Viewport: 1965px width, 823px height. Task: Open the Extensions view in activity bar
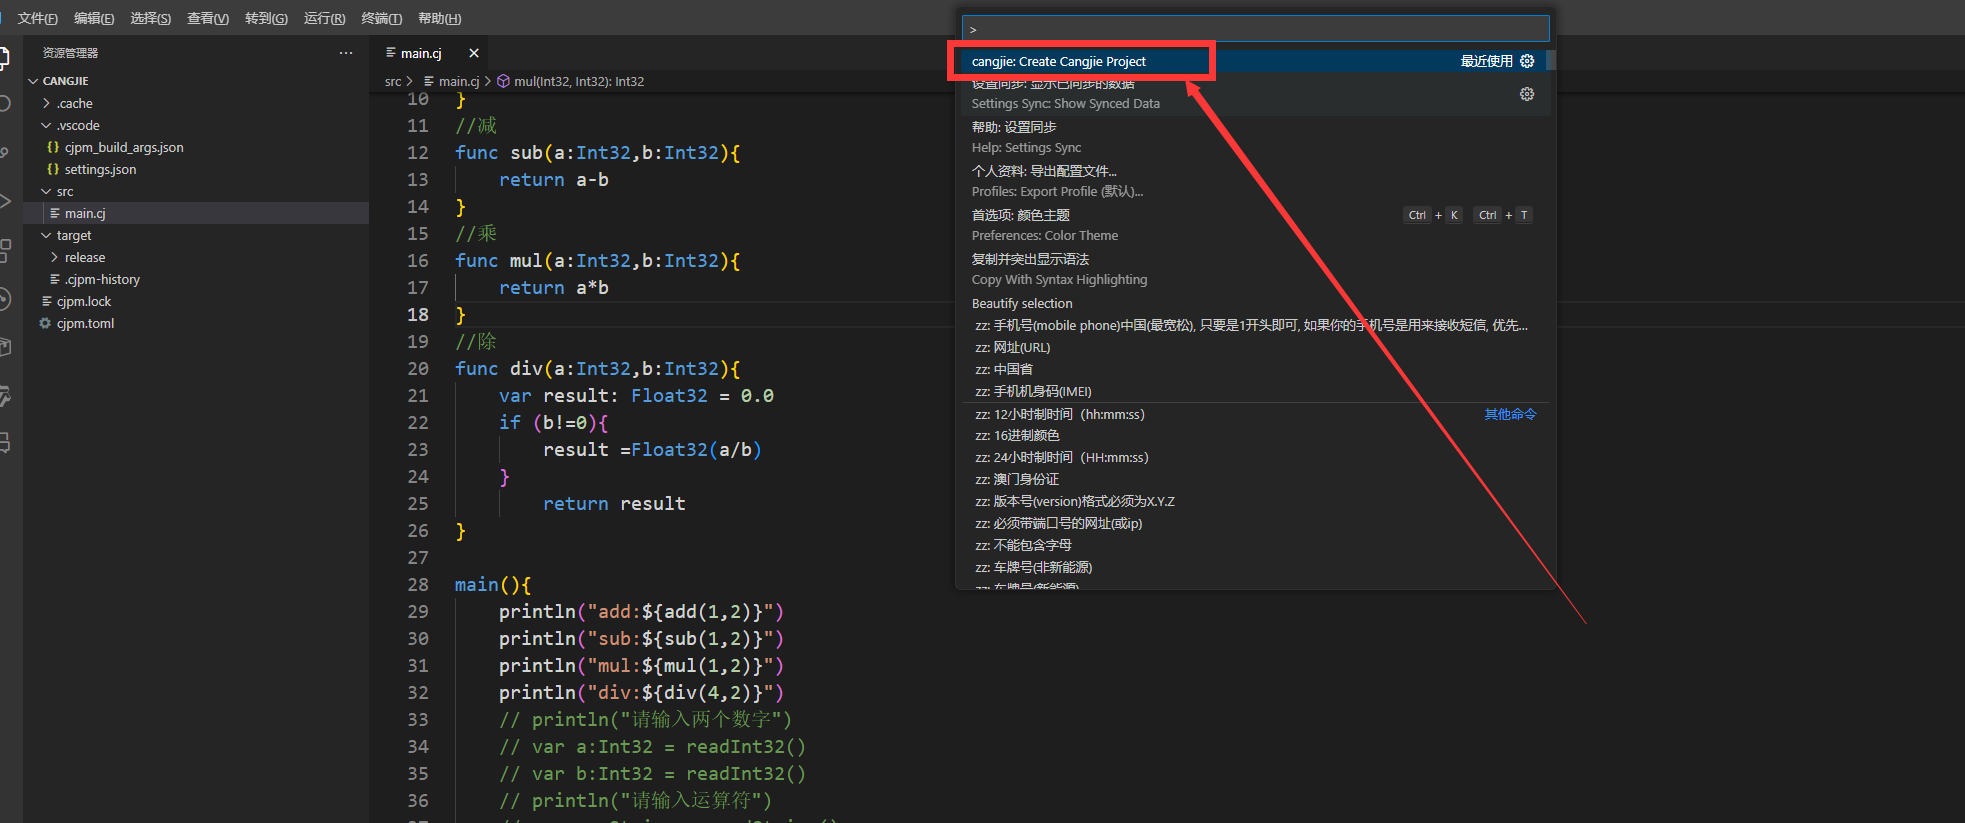pos(4,250)
